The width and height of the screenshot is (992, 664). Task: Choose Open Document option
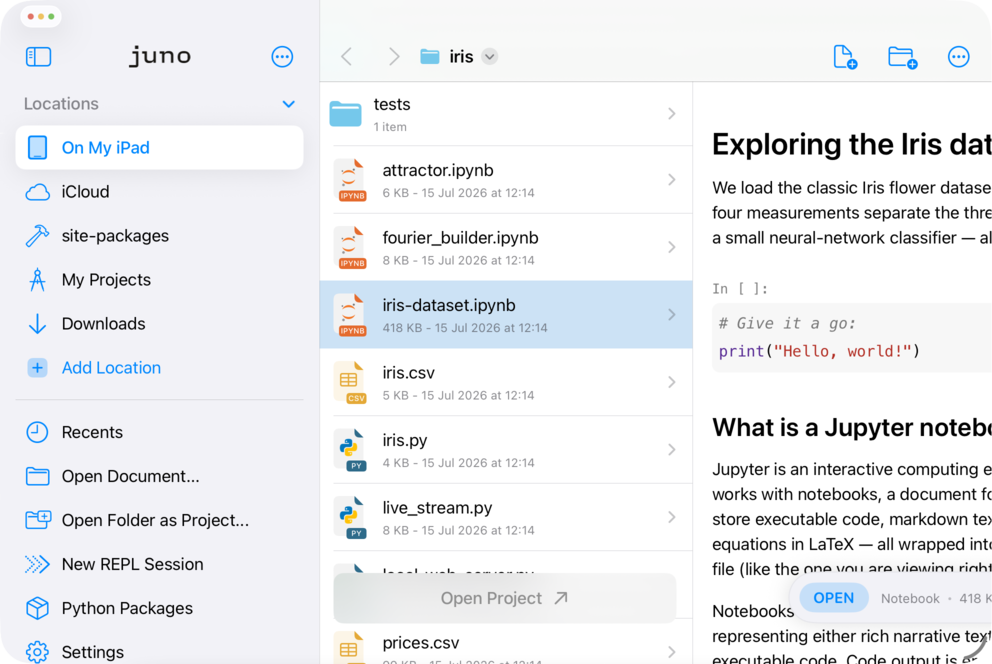[x=159, y=476]
